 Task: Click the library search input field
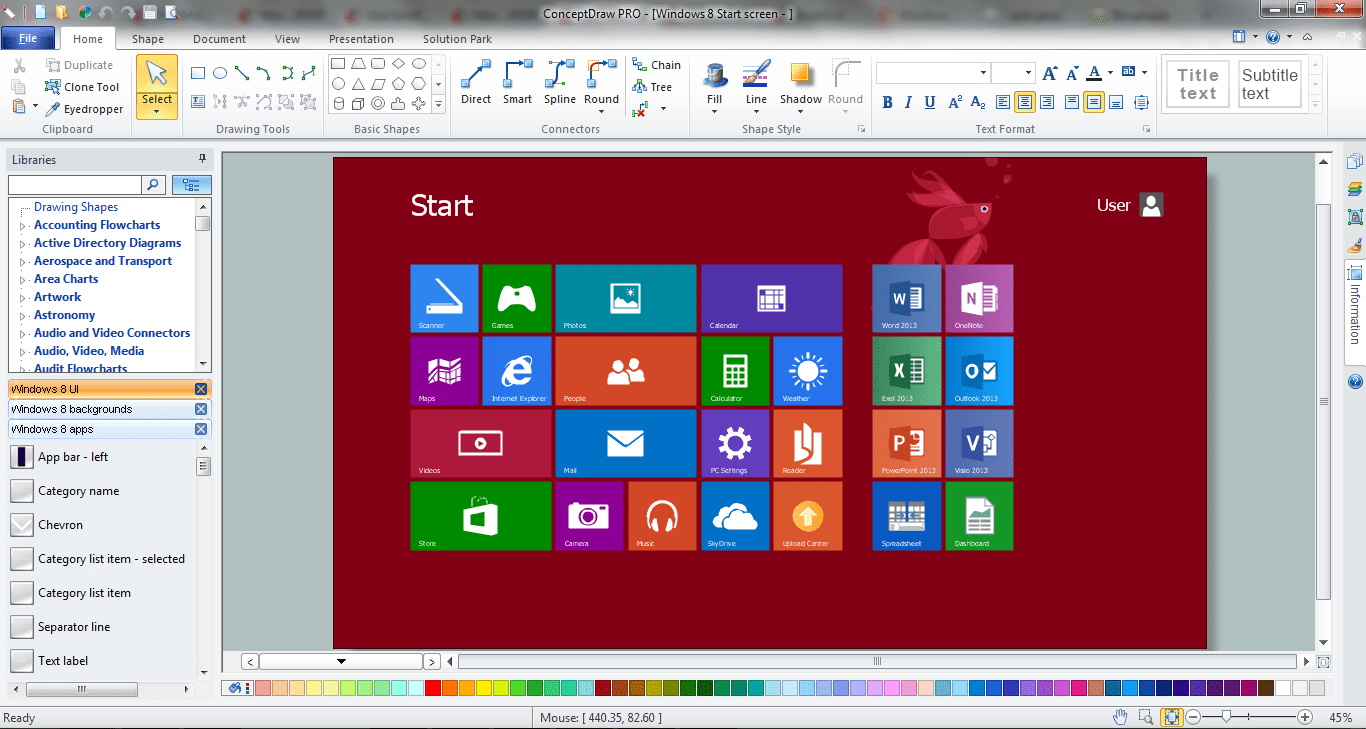75,185
